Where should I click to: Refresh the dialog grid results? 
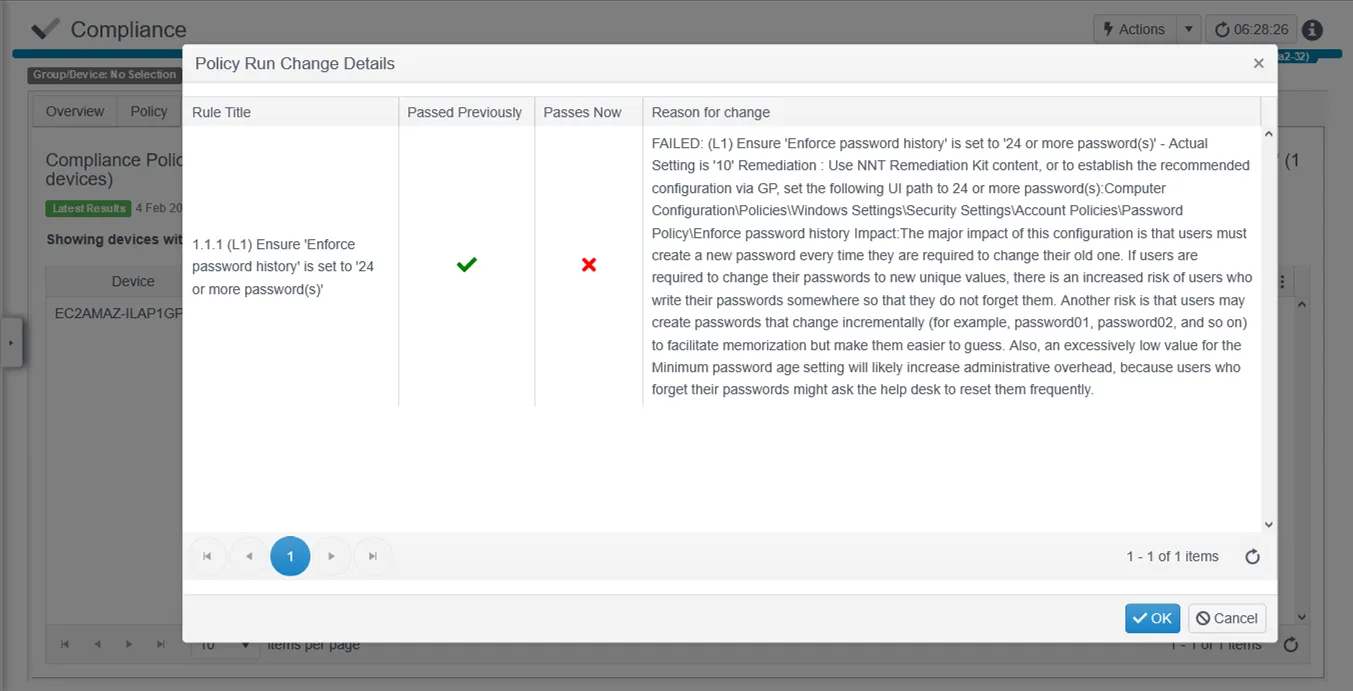tap(1252, 557)
